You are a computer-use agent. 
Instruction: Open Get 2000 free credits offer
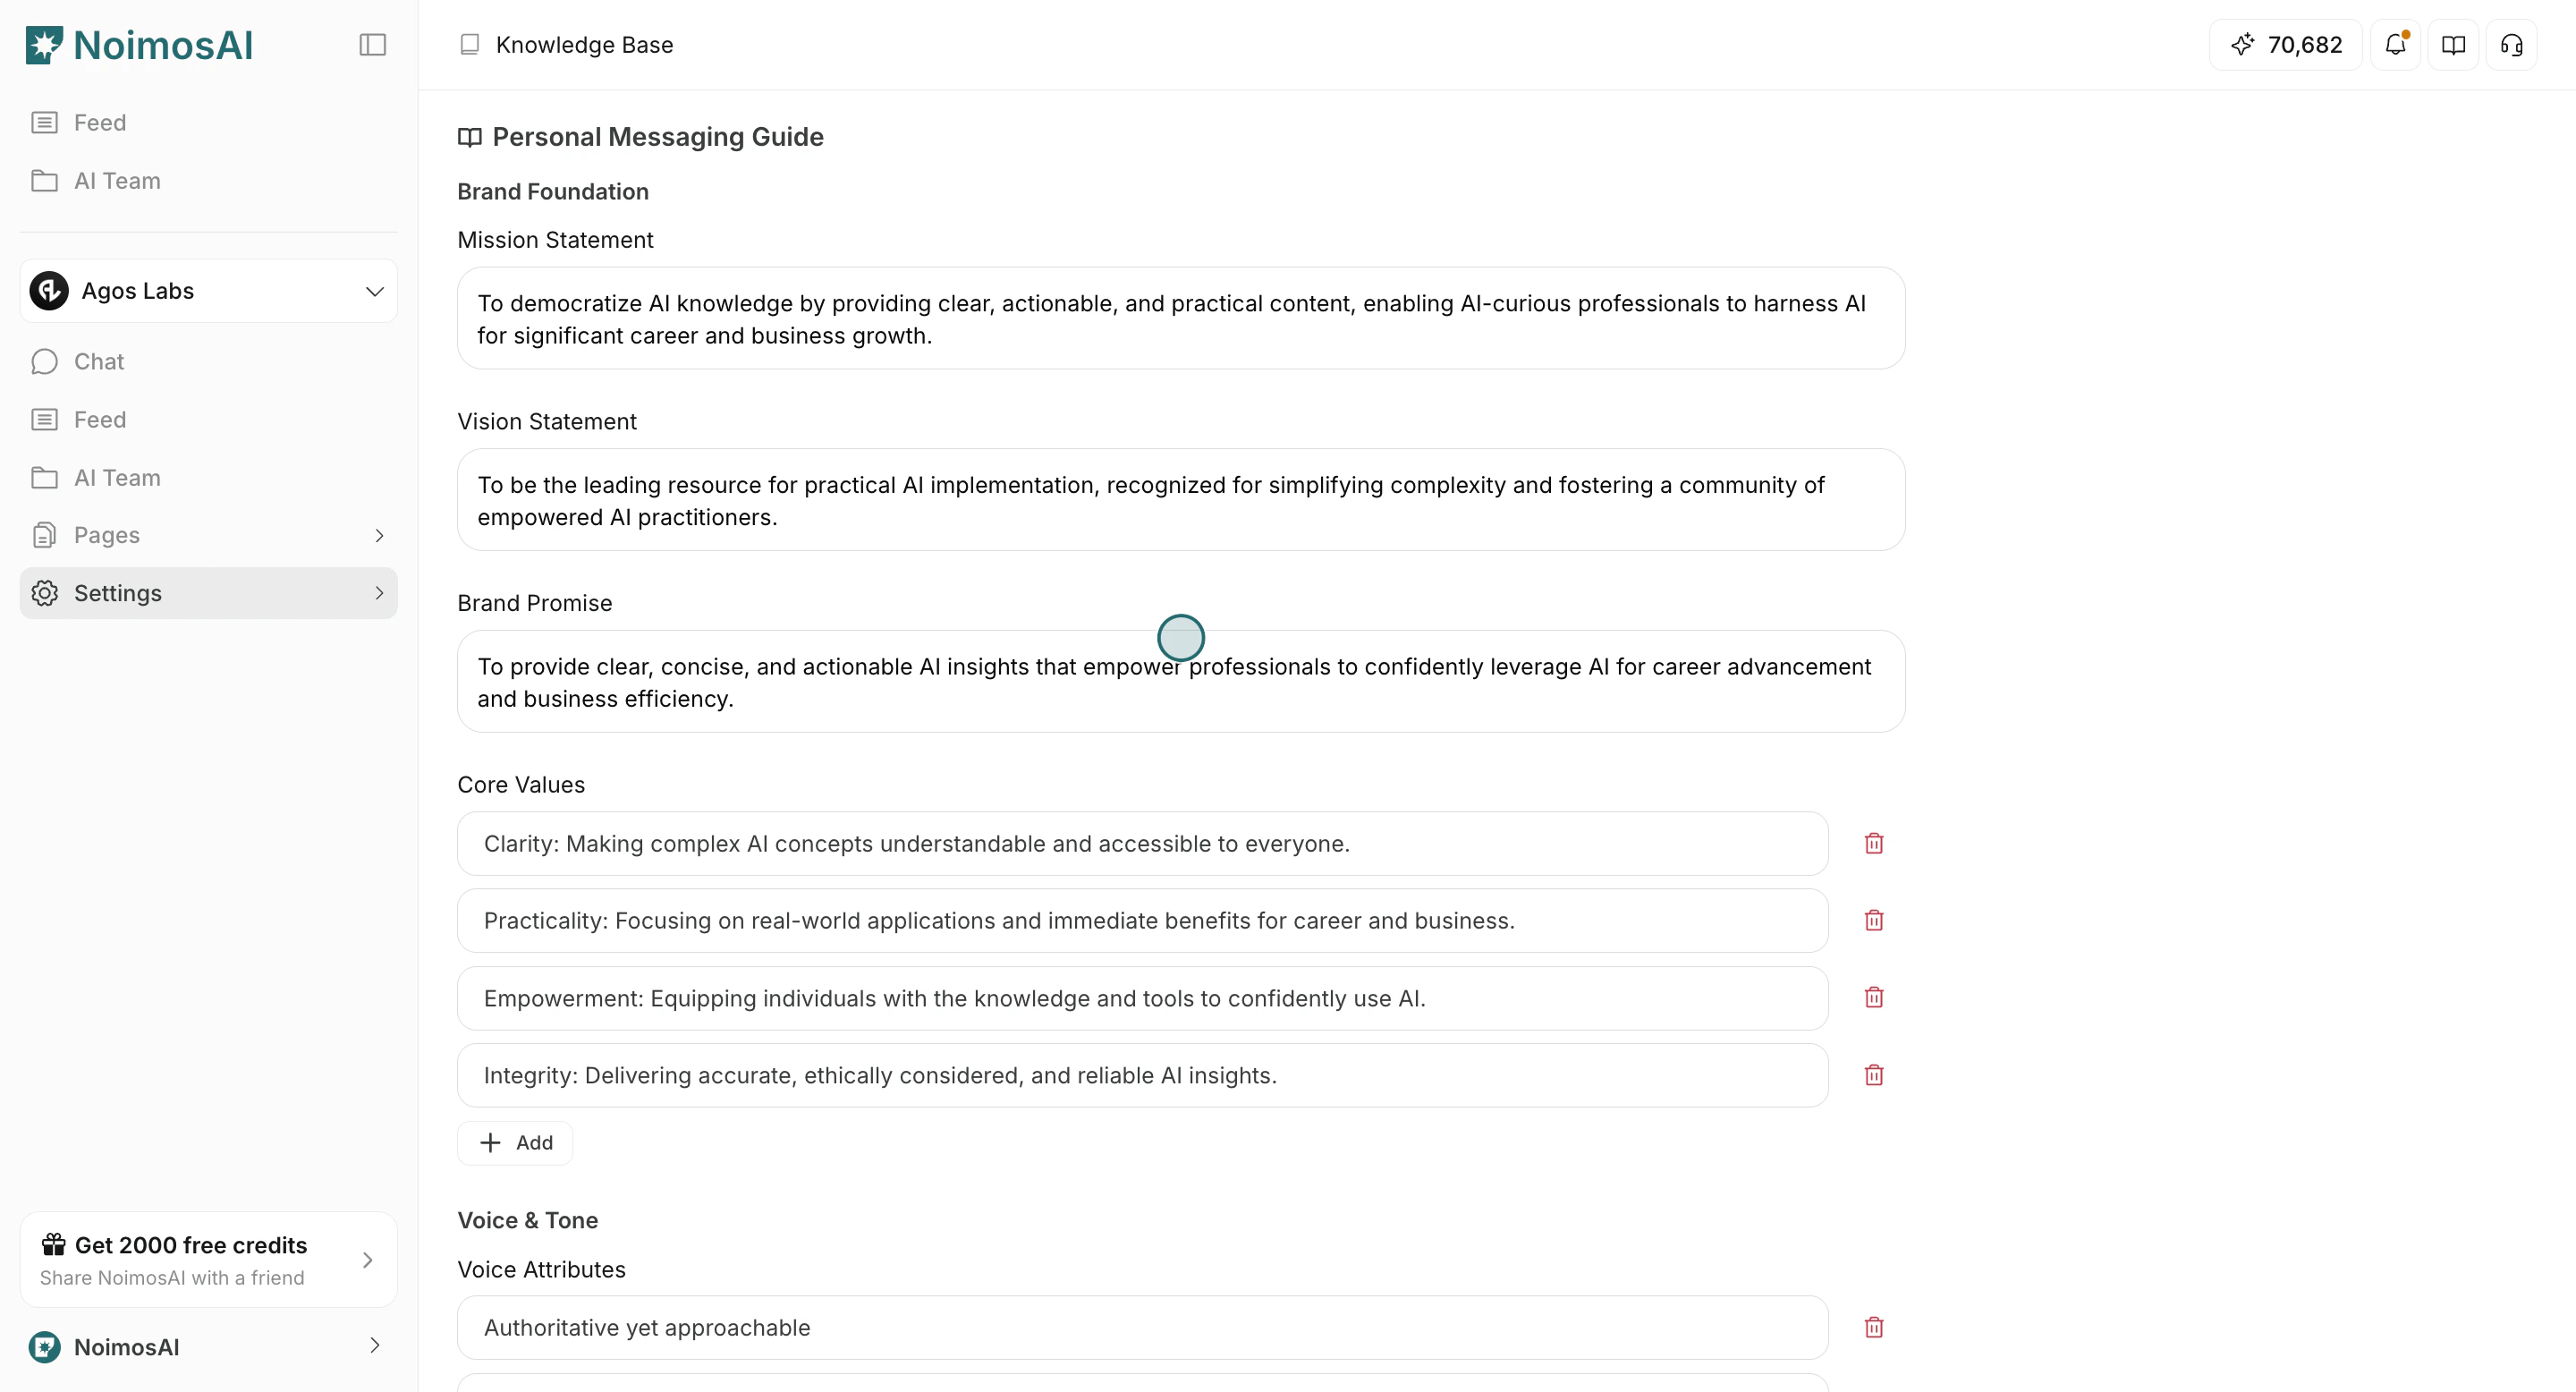click(x=207, y=1259)
